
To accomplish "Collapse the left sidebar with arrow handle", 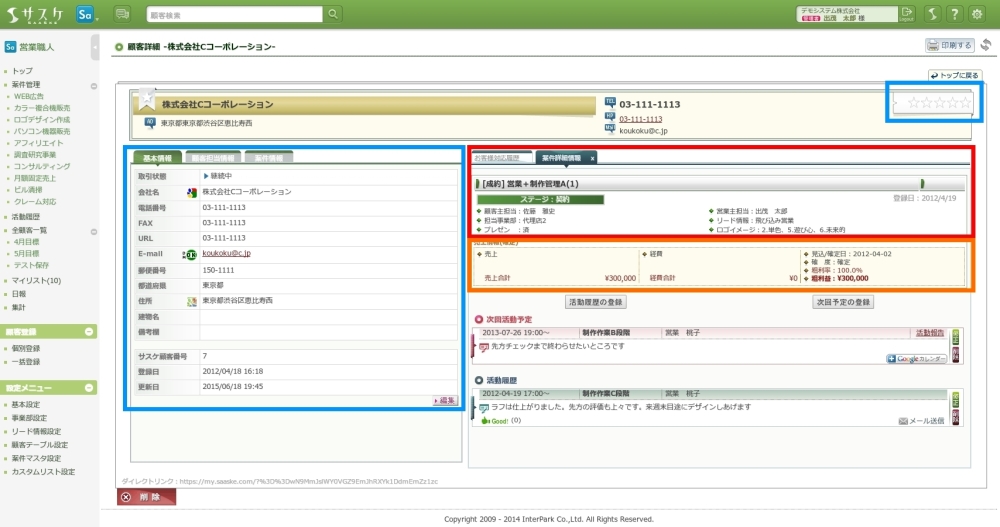I will point(95,47).
